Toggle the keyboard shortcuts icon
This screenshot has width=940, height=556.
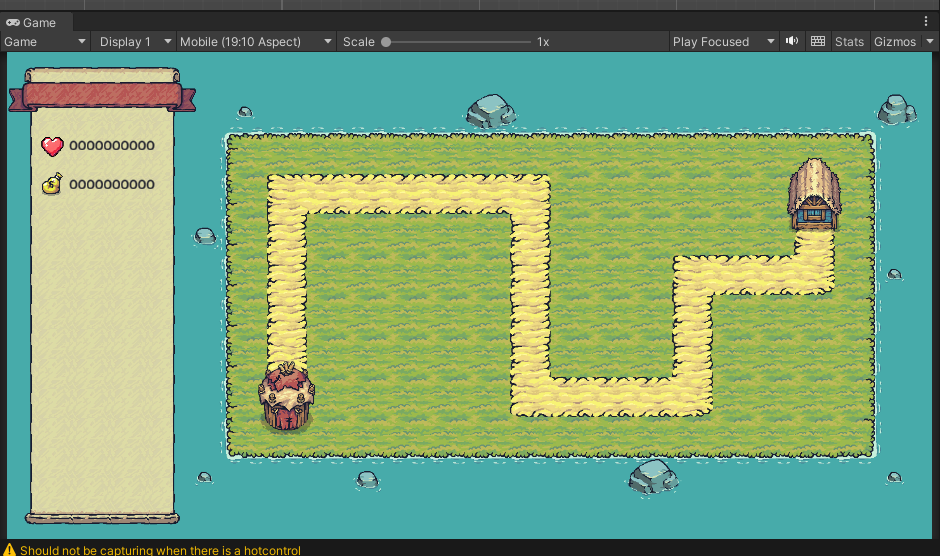[818, 41]
